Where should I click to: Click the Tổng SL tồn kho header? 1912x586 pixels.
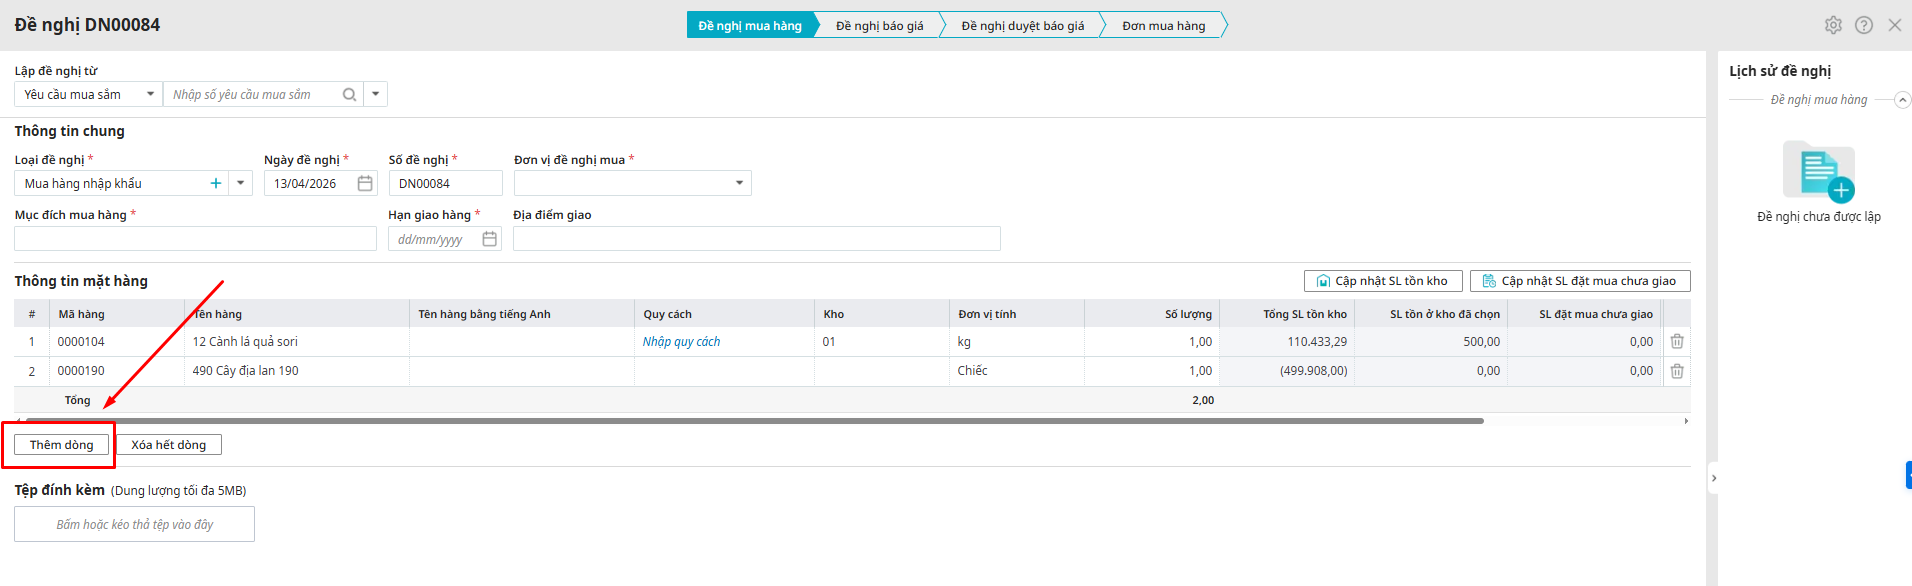1287,314
